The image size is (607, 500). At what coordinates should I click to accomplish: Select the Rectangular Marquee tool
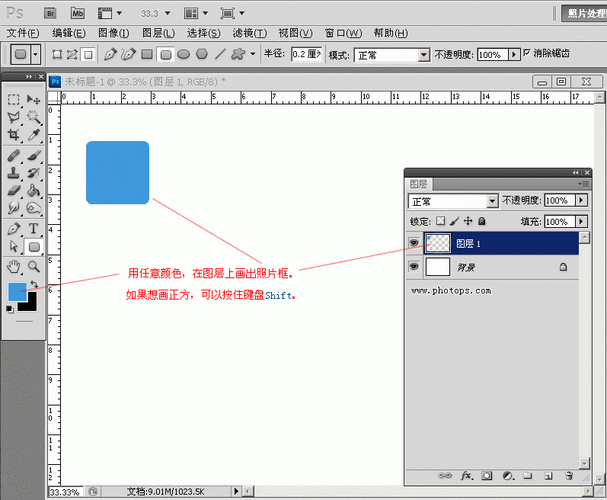click(x=14, y=100)
